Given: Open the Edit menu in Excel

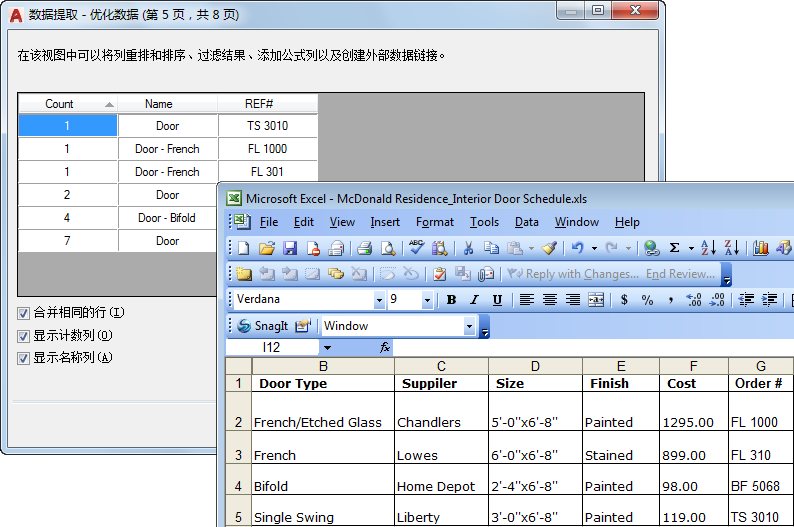Looking at the screenshot, I should 304,222.
